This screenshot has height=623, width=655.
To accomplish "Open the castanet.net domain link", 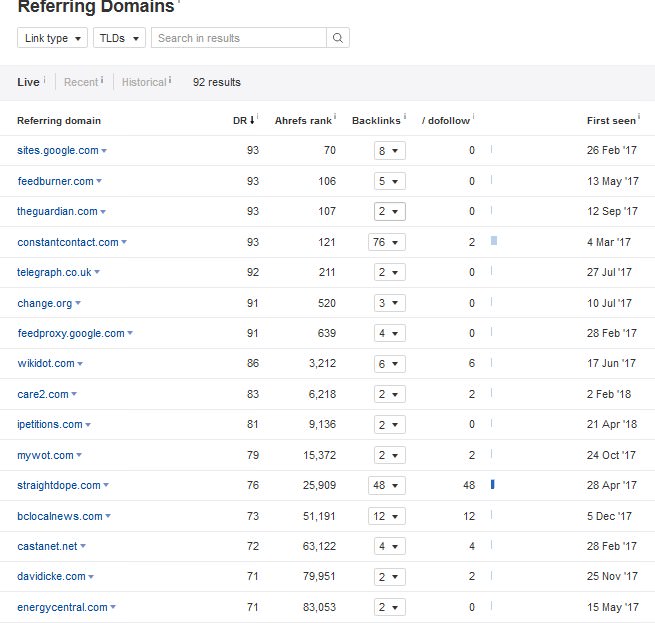I will pos(47,547).
